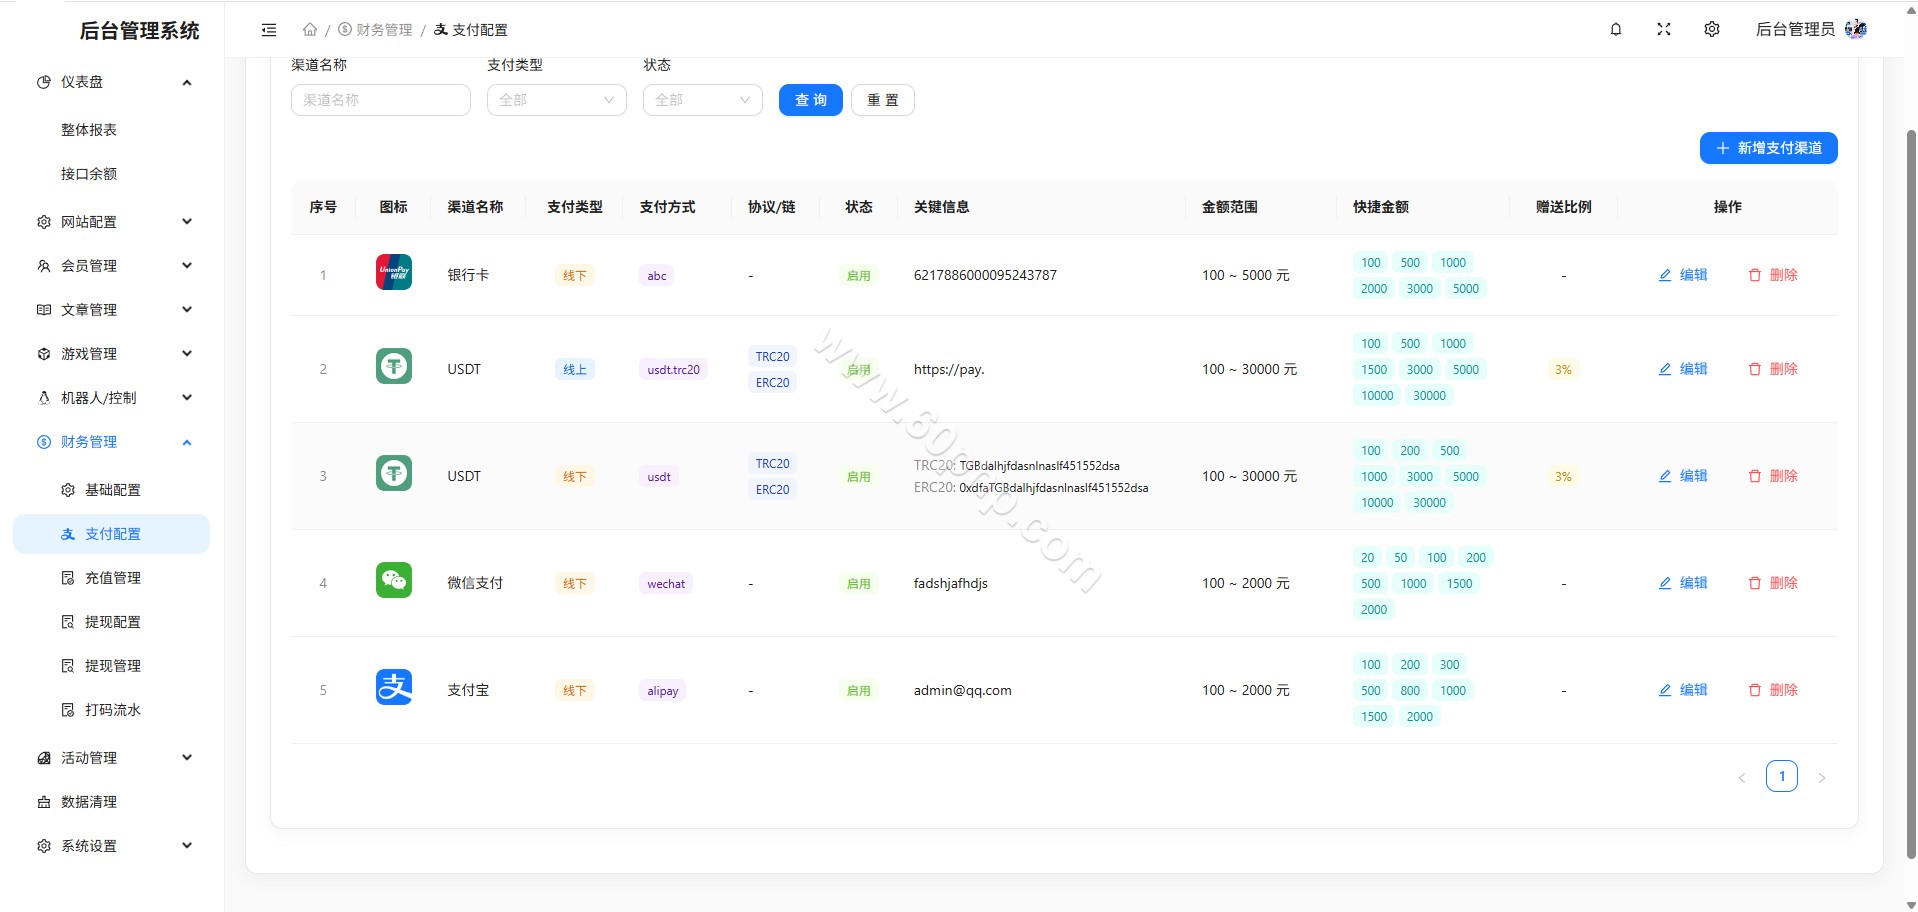Viewport: 1918px width, 912px height.
Task: Click the 数据清理 icon in sidebar
Action: click(44, 802)
